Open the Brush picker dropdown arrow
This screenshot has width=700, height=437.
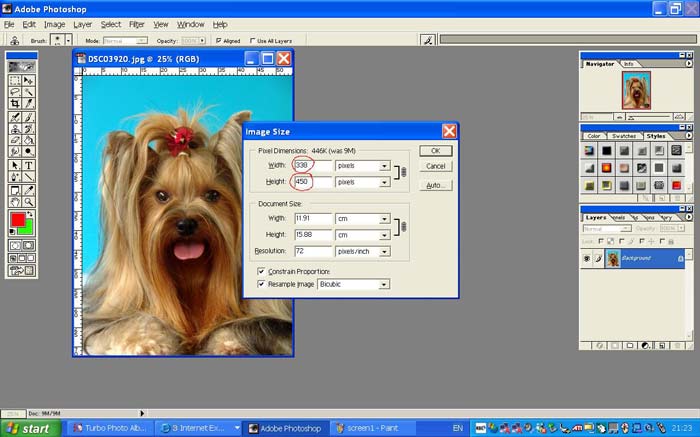pyautogui.click(x=68, y=41)
